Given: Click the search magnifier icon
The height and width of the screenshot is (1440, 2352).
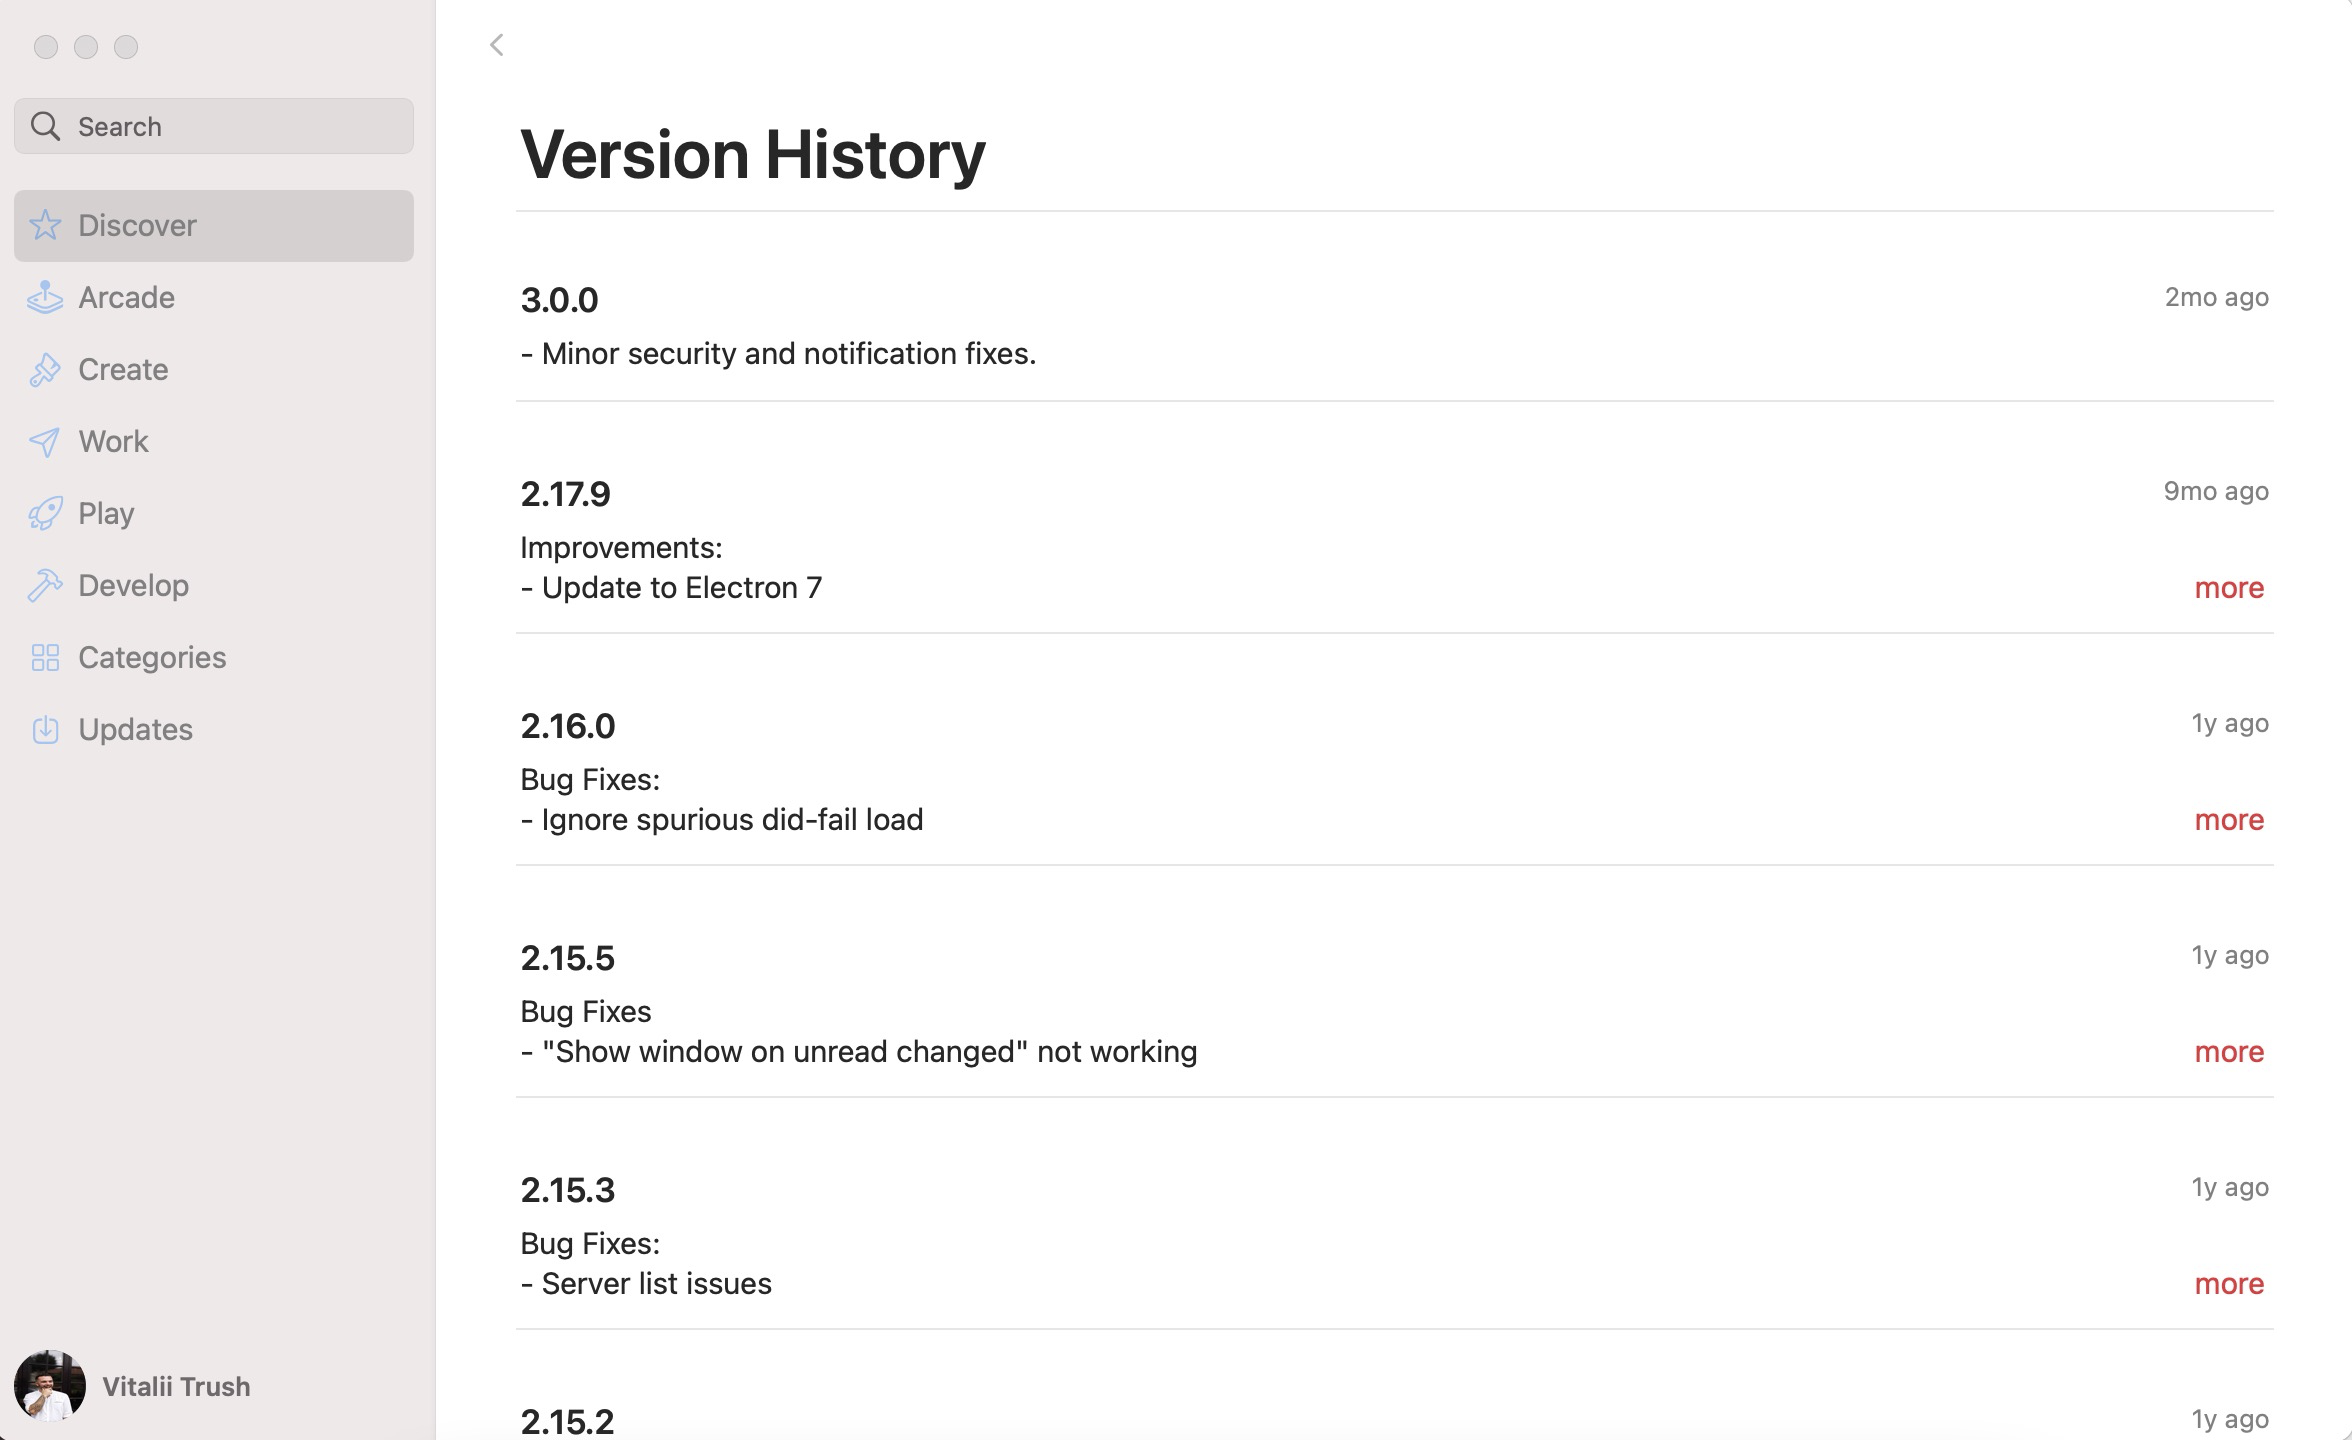Looking at the screenshot, I should [x=45, y=126].
